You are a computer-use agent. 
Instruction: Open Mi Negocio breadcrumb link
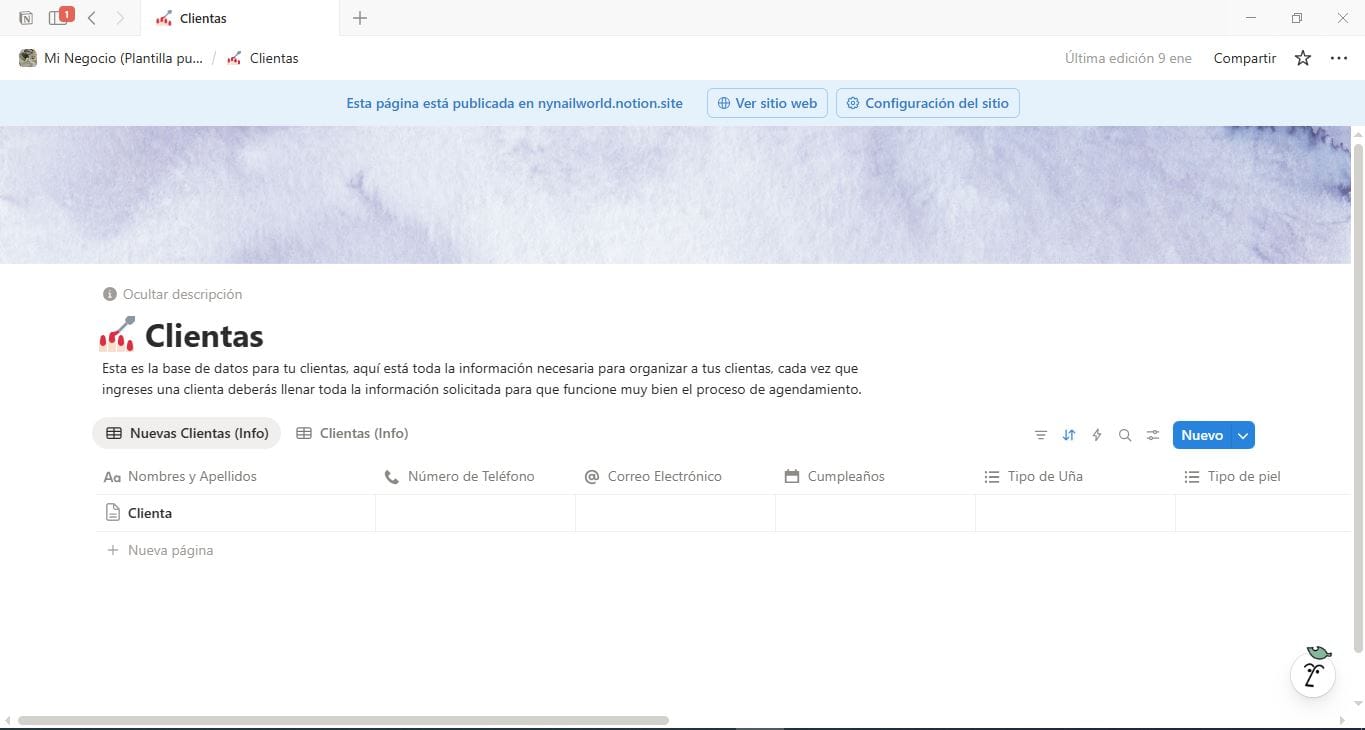tap(111, 58)
